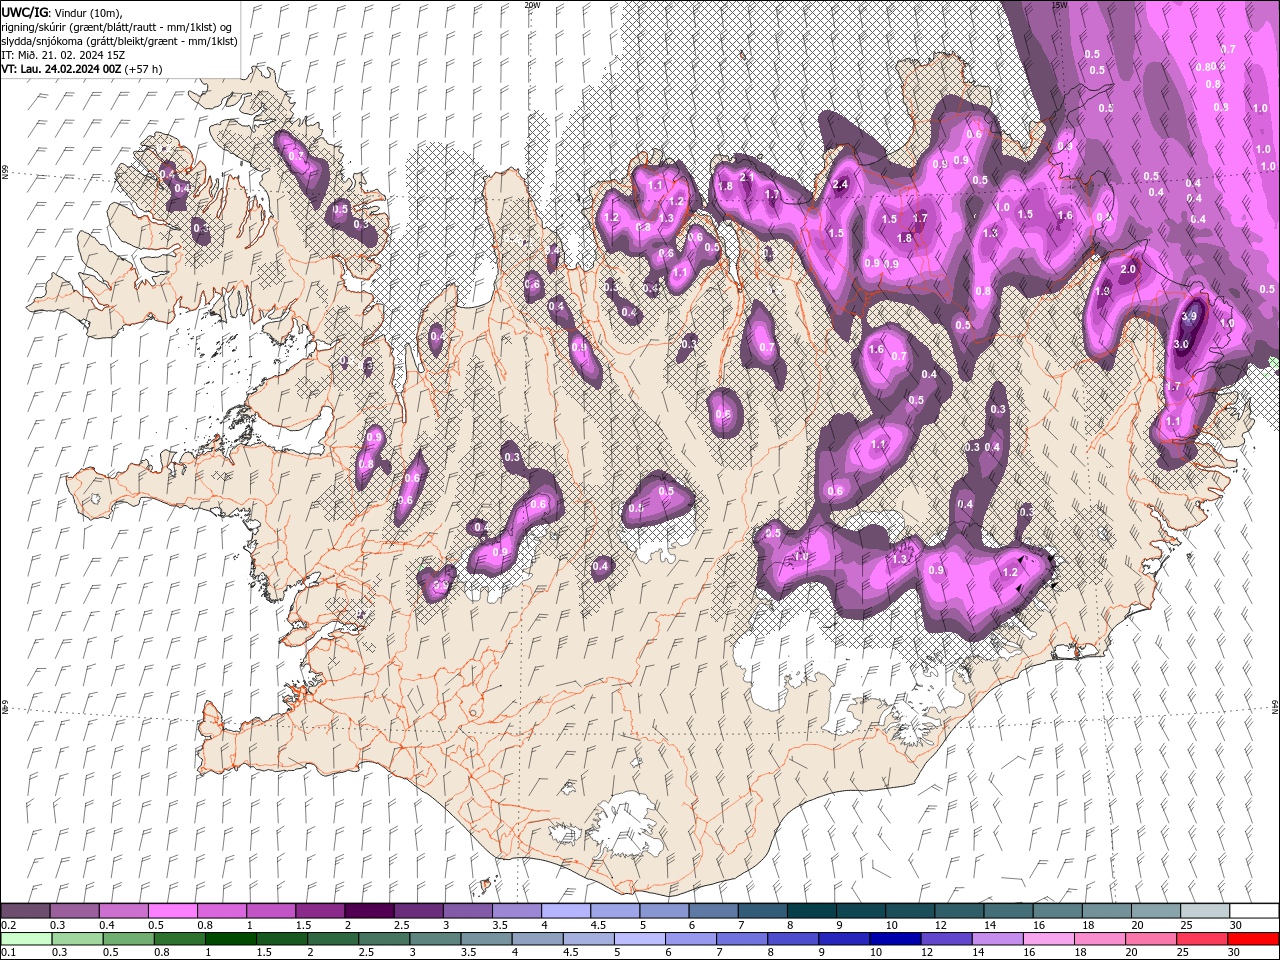Pick the darkest purple 2 snow legend swatch
The height and width of the screenshot is (960, 1280).
point(368,911)
